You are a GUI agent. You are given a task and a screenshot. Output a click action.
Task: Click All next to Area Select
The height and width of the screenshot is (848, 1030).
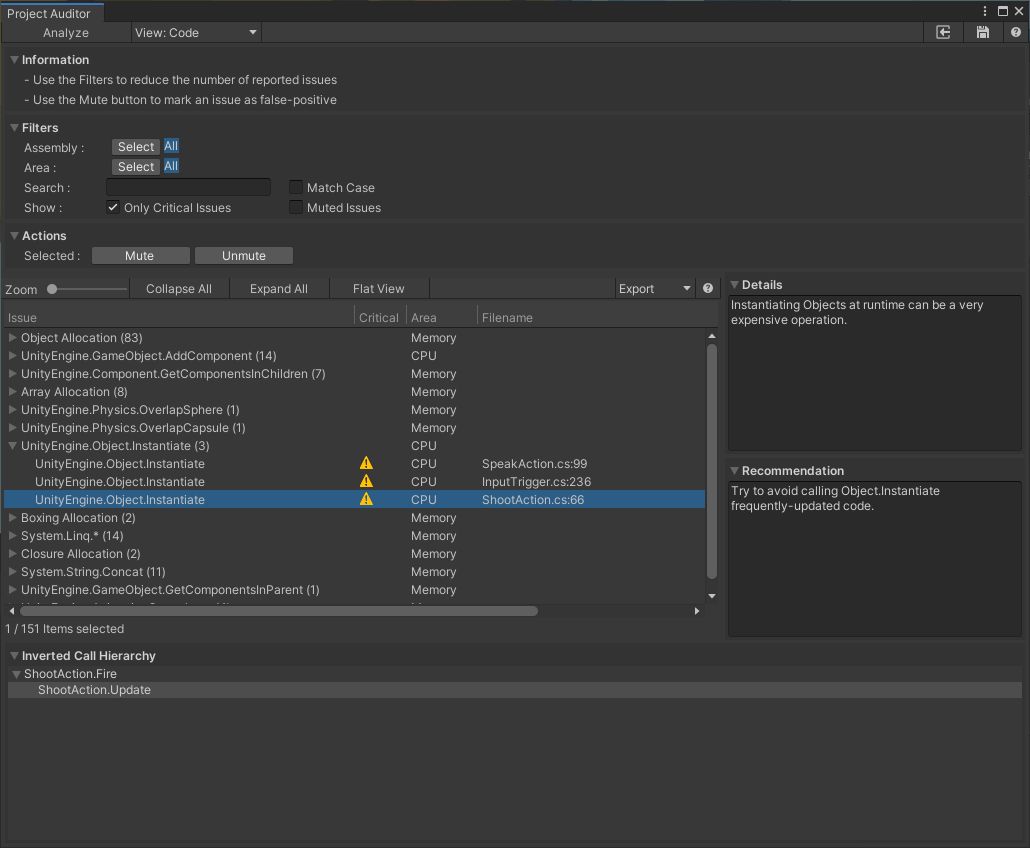click(171, 166)
